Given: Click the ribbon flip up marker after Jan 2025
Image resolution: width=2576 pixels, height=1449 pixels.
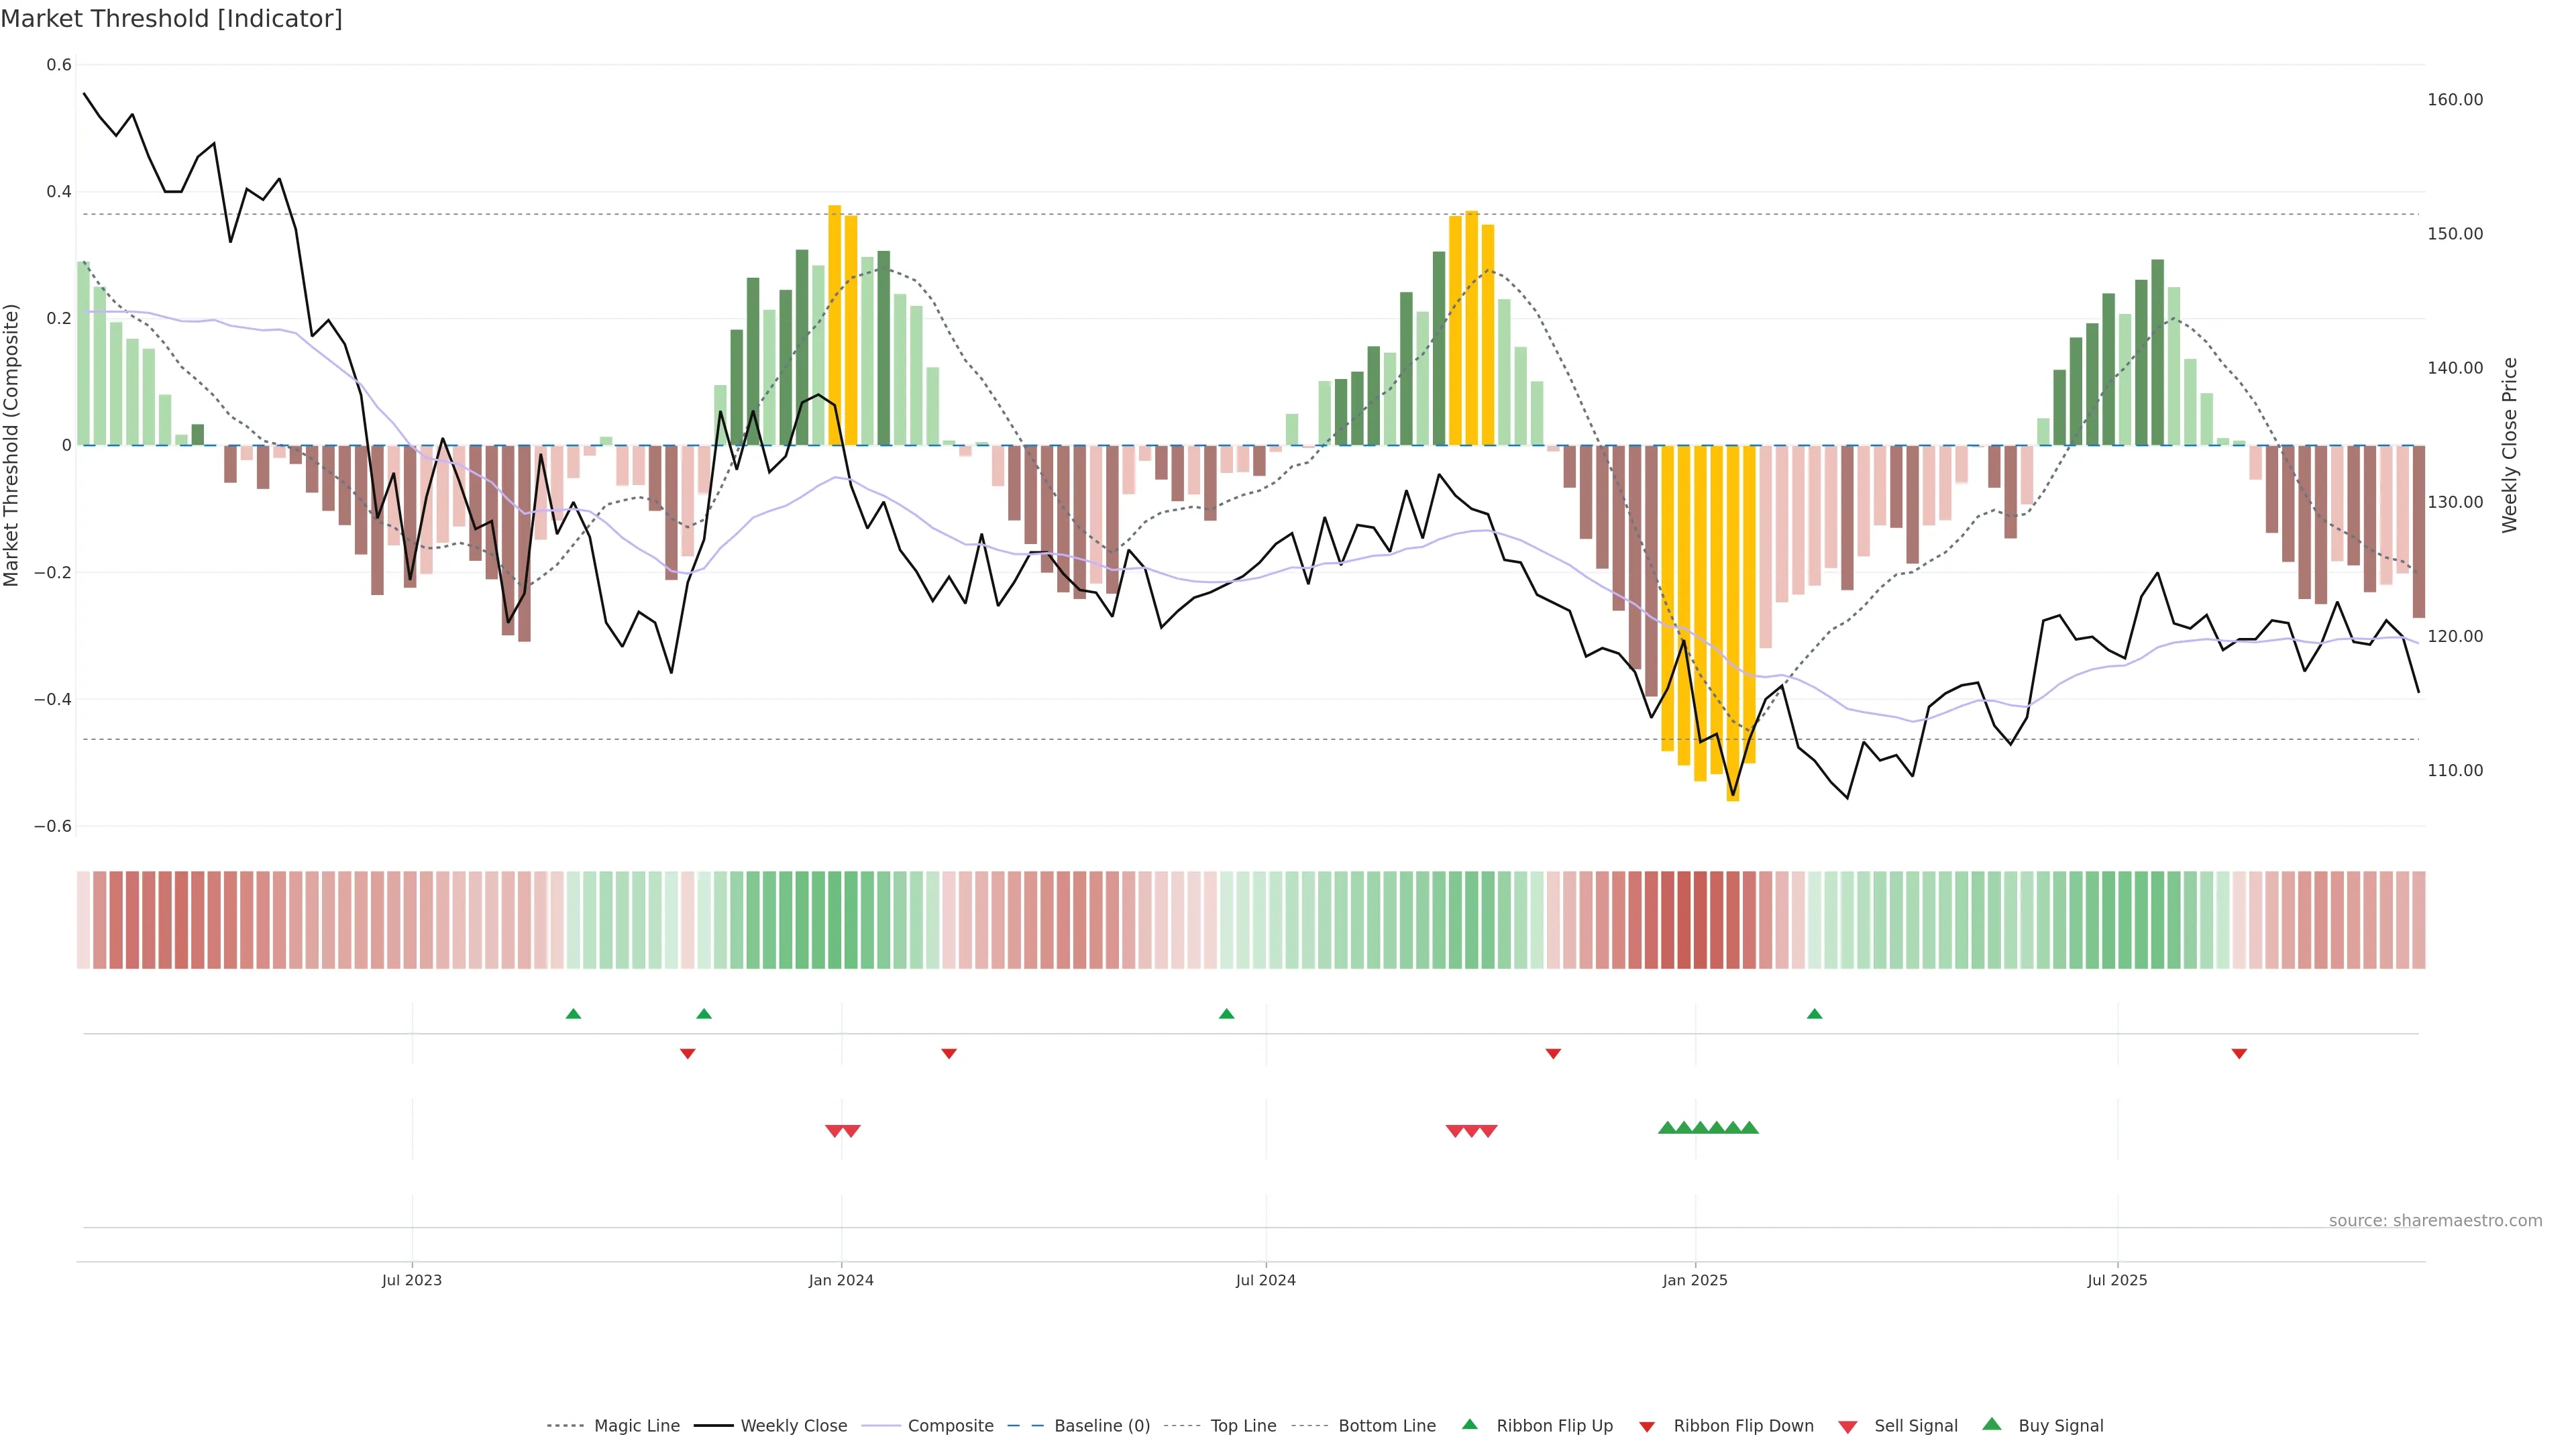Looking at the screenshot, I should click(x=1814, y=1014).
